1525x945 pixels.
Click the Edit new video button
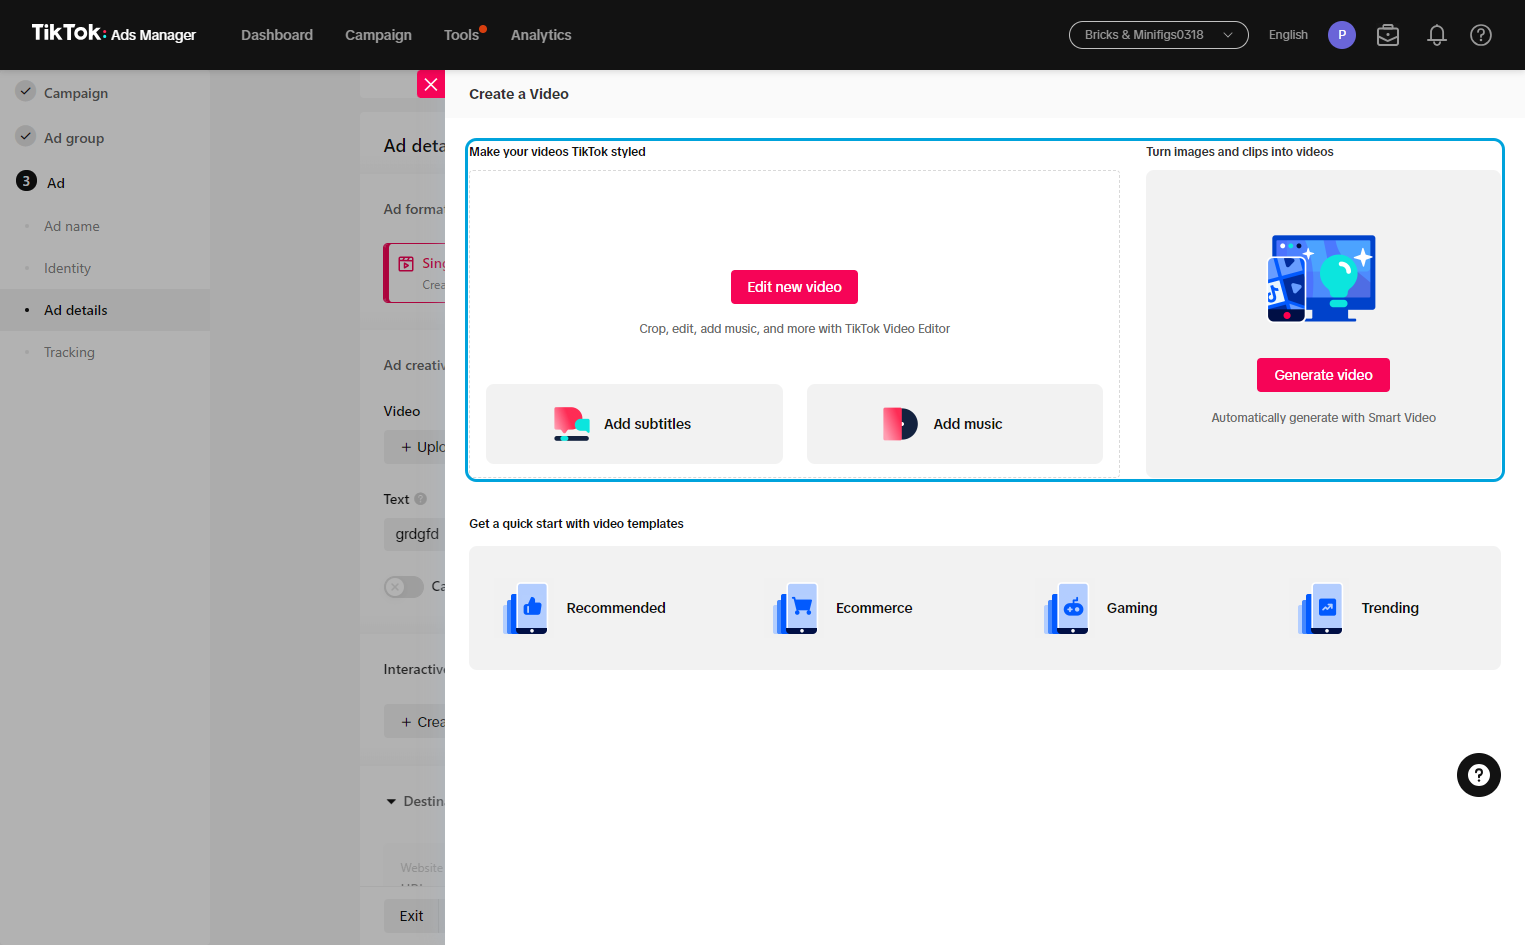coord(794,287)
